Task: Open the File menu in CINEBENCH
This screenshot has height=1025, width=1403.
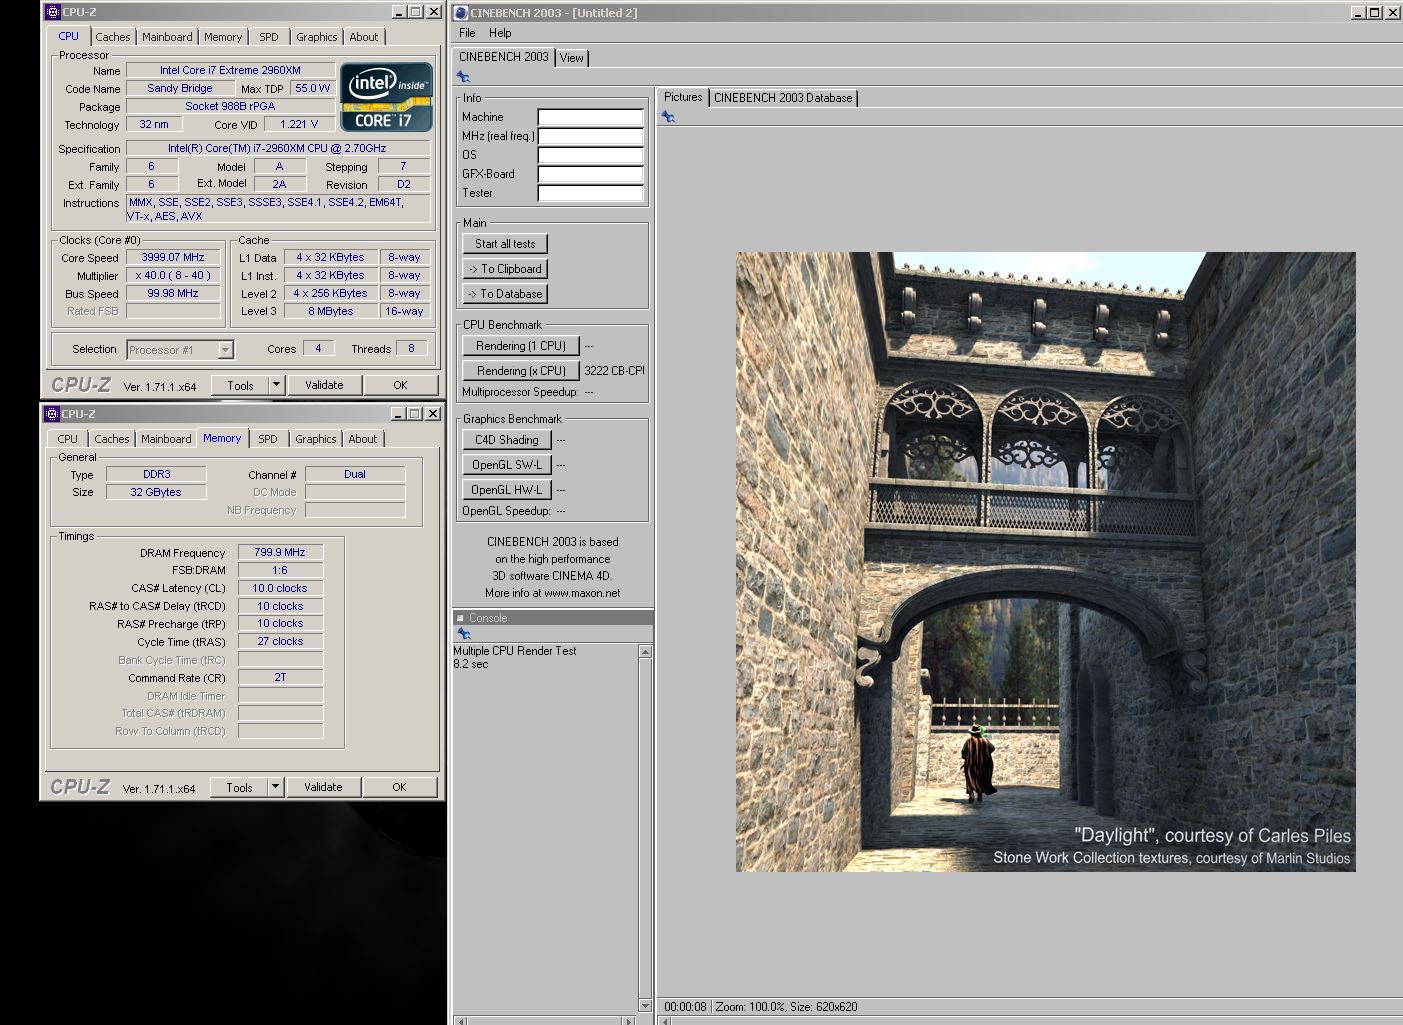Action: [x=467, y=33]
